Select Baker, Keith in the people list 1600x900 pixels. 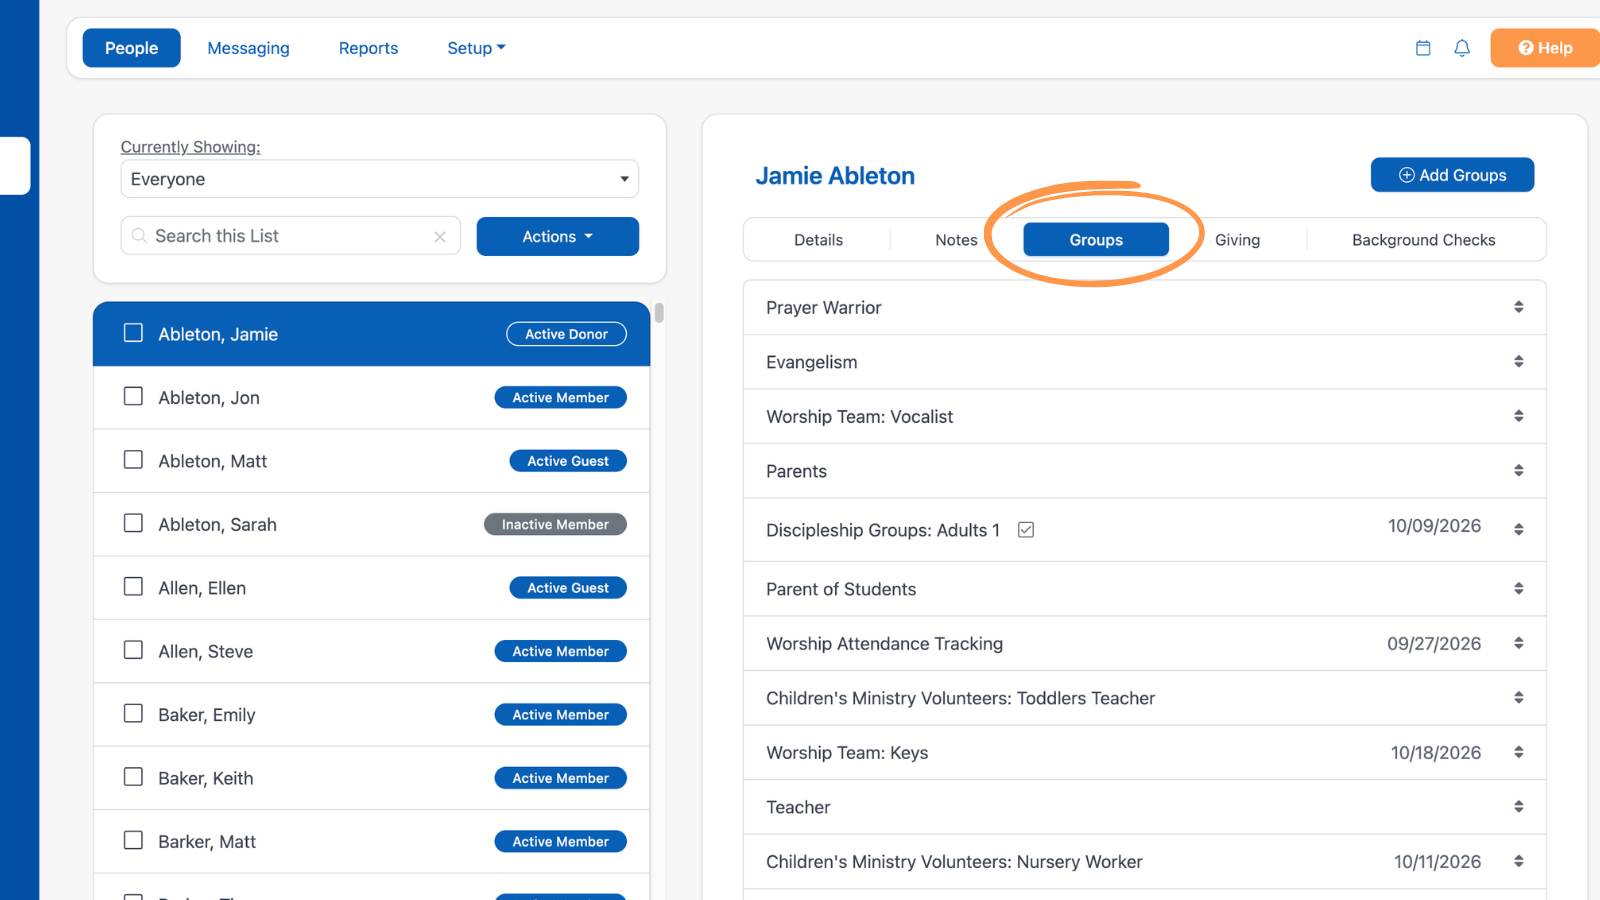[x=372, y=778]
